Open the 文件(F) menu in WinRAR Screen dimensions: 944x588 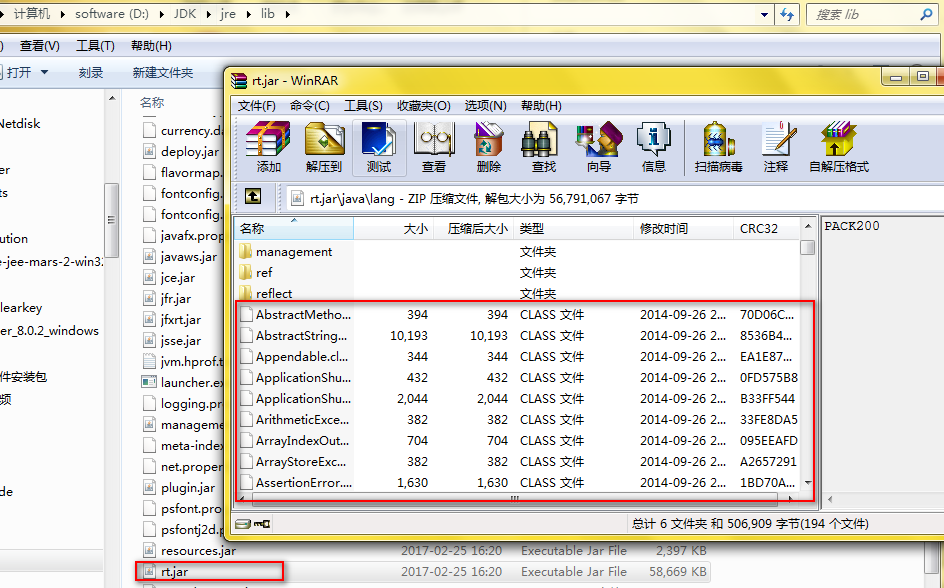pos(256,106)
